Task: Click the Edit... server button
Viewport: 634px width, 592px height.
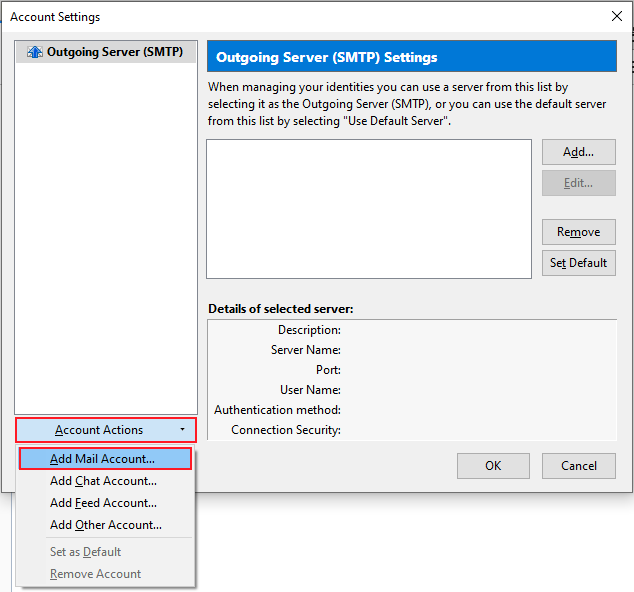Action: click(578, 183)
